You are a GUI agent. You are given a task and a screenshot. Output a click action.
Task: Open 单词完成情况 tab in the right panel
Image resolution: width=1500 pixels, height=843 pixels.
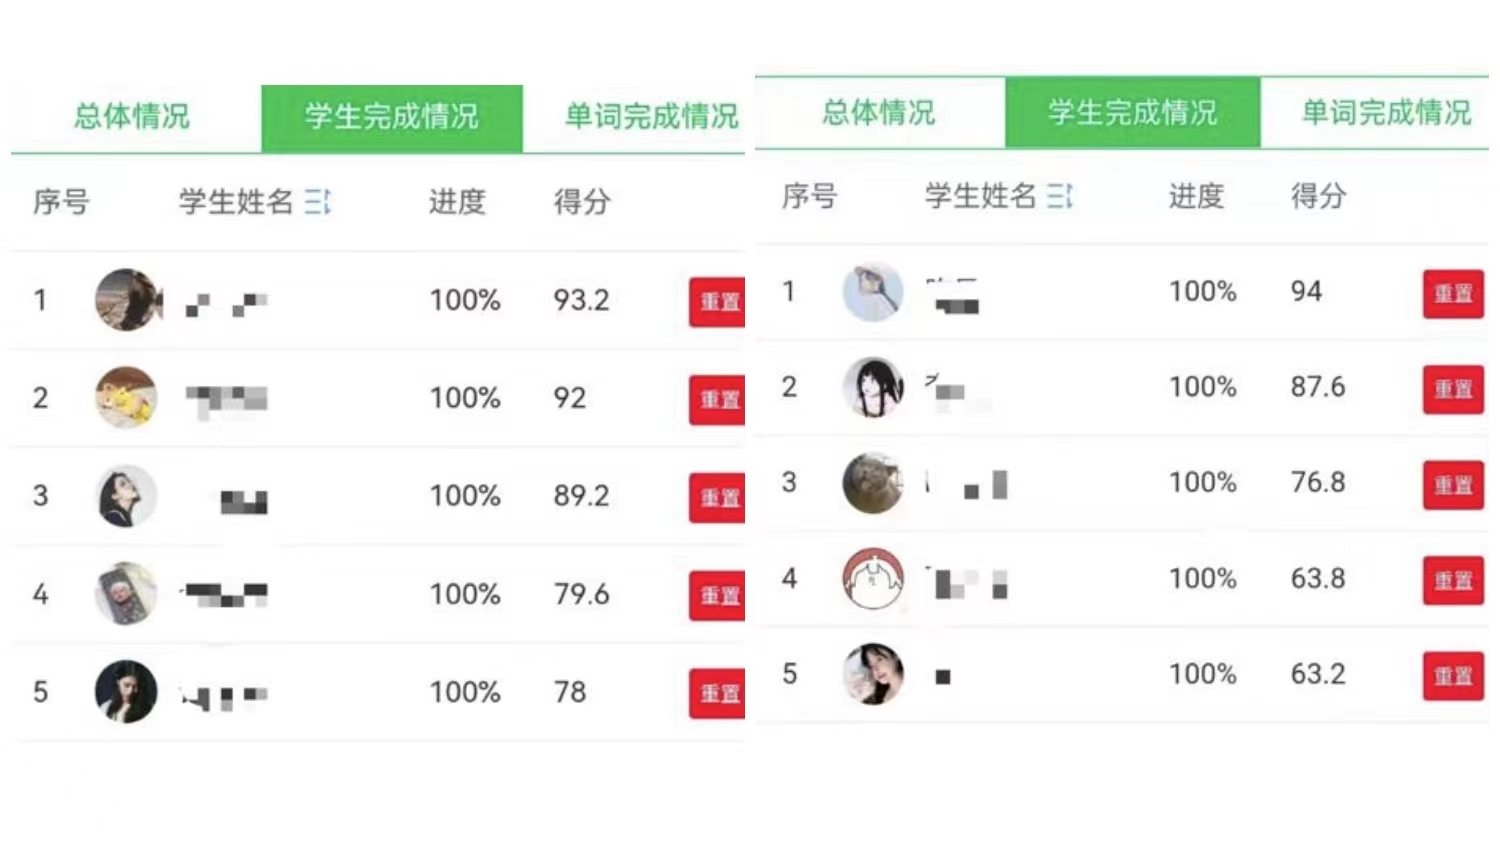point(1385,113)
